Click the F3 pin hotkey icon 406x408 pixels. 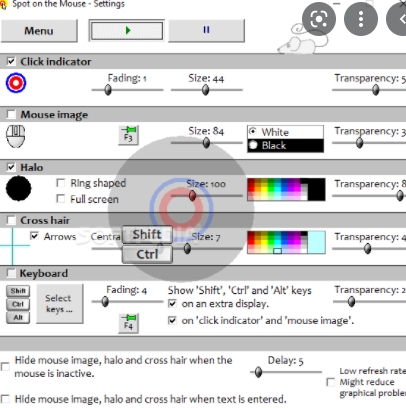(x=129, y=135)
